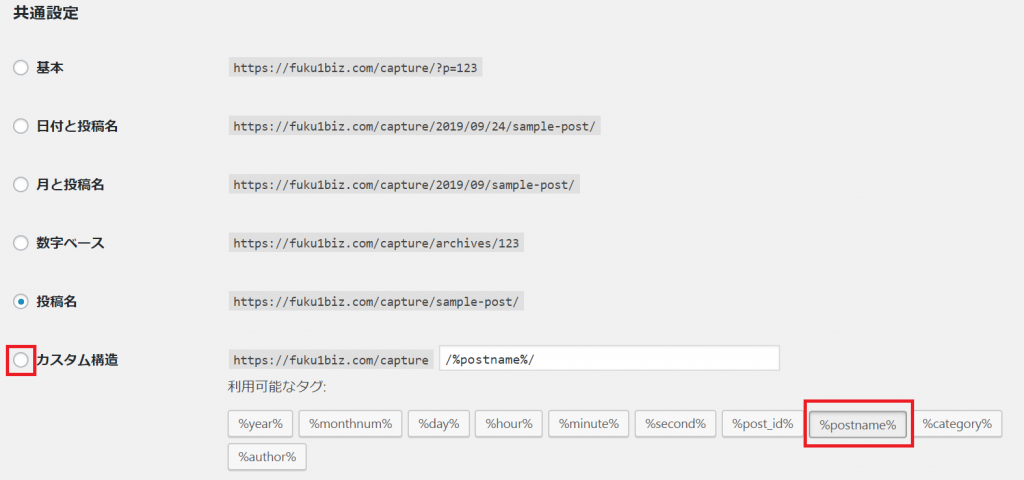Screen dimensions: 1024x480
Task: Add the %monthnum% tag button
Action: pyautogui.click(x=351, y=424)
